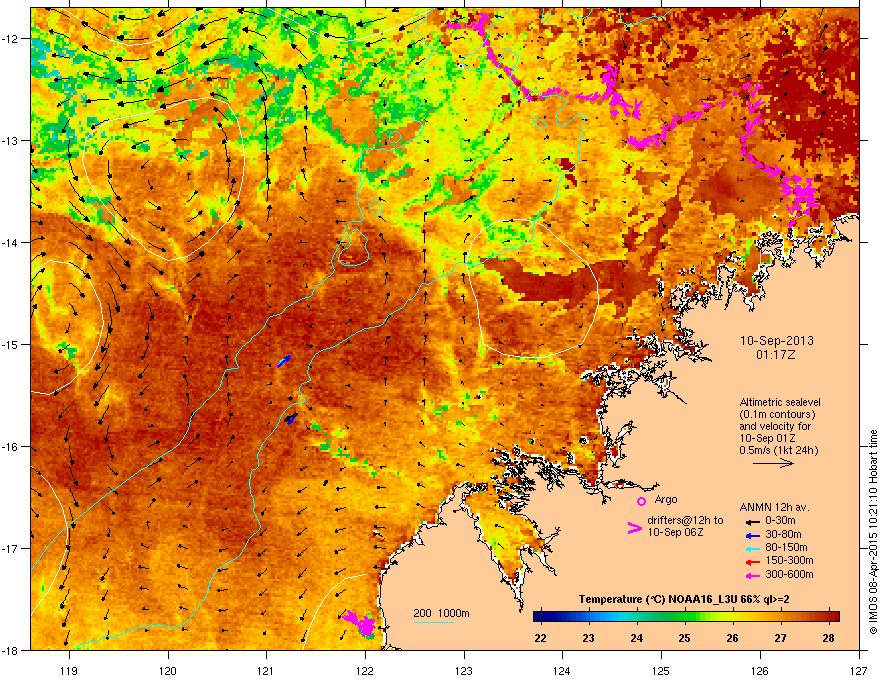Click the cyan bathymetry line under 200 1000m
This screenshot has width=880, height=680.
[434, 622]
